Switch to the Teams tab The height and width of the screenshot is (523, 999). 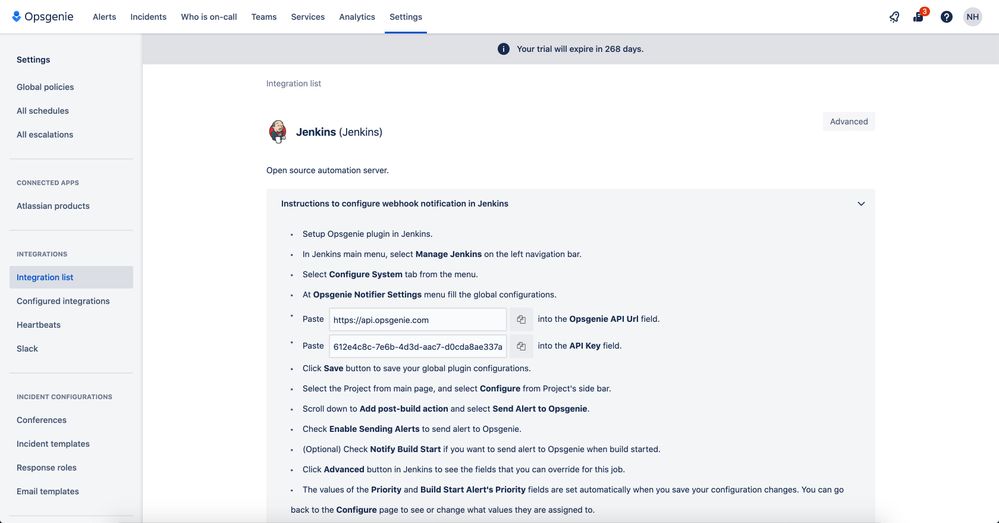click(264, 17)
